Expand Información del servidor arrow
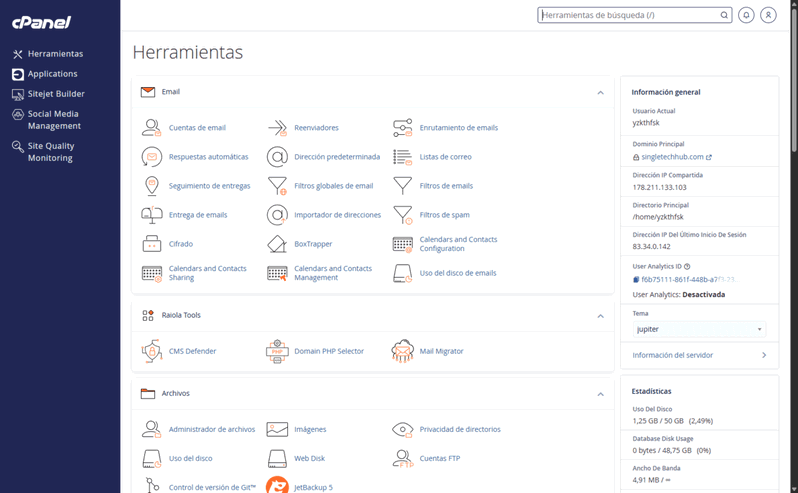The height and width of the screenshot is (493, 798). (764, 355)
